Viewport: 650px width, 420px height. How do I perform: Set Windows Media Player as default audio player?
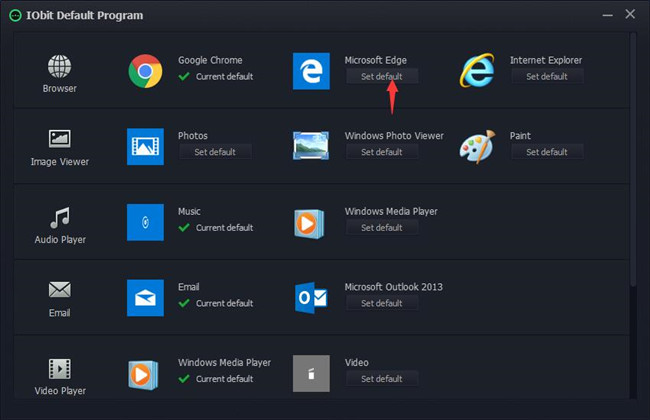[382, 228]
